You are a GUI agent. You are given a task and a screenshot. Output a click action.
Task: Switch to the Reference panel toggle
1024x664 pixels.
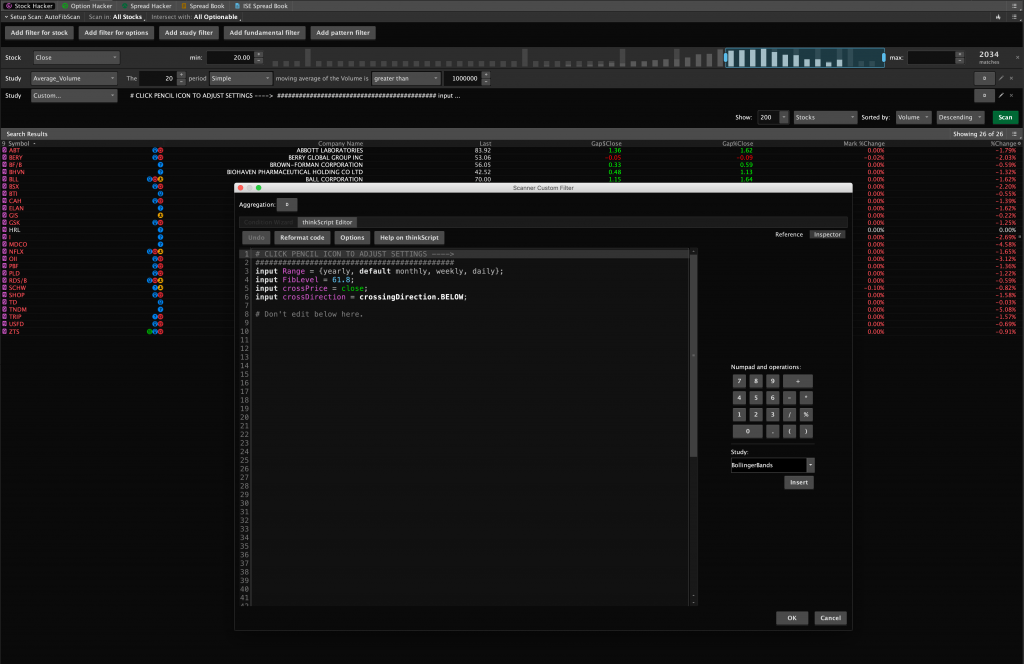(789, 234)
